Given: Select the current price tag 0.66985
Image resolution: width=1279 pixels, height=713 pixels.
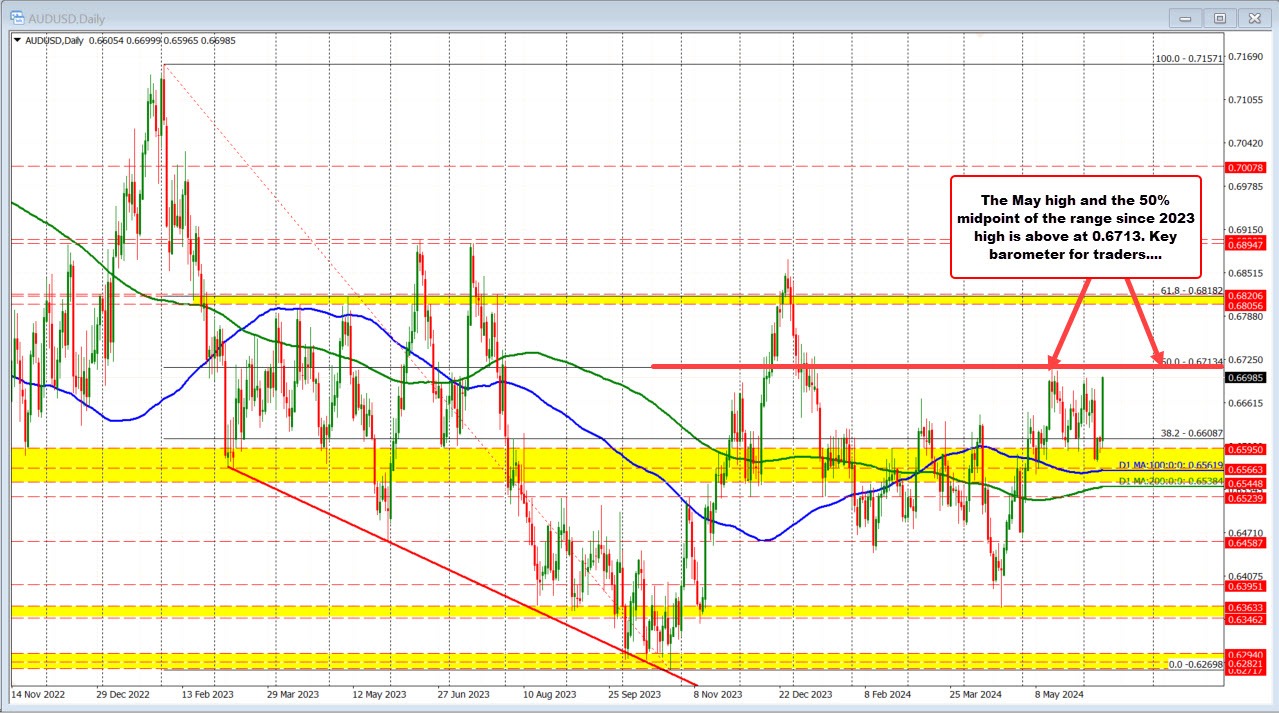Looking at the screenshot, I should (x=1244, y=378).
